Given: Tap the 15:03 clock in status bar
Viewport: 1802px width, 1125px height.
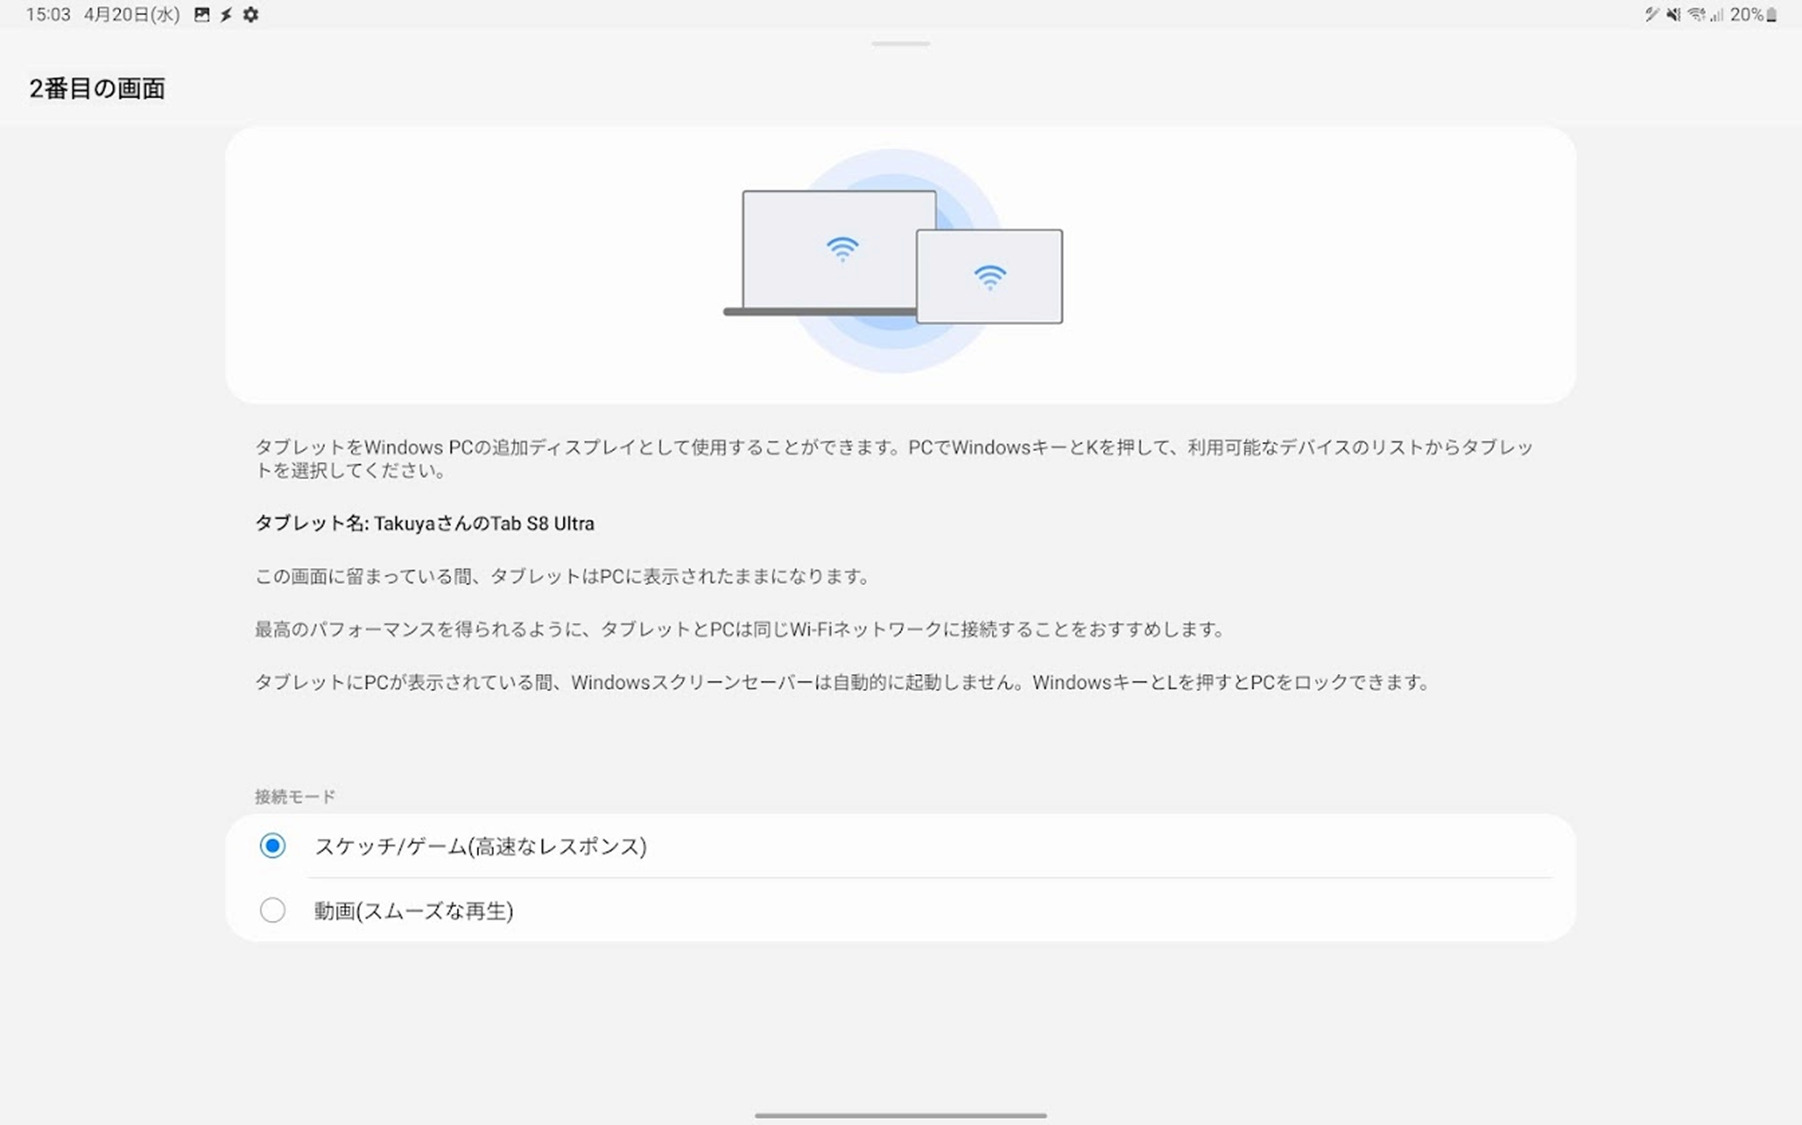Looking at the screenshot, I should (x=48, y=15).
